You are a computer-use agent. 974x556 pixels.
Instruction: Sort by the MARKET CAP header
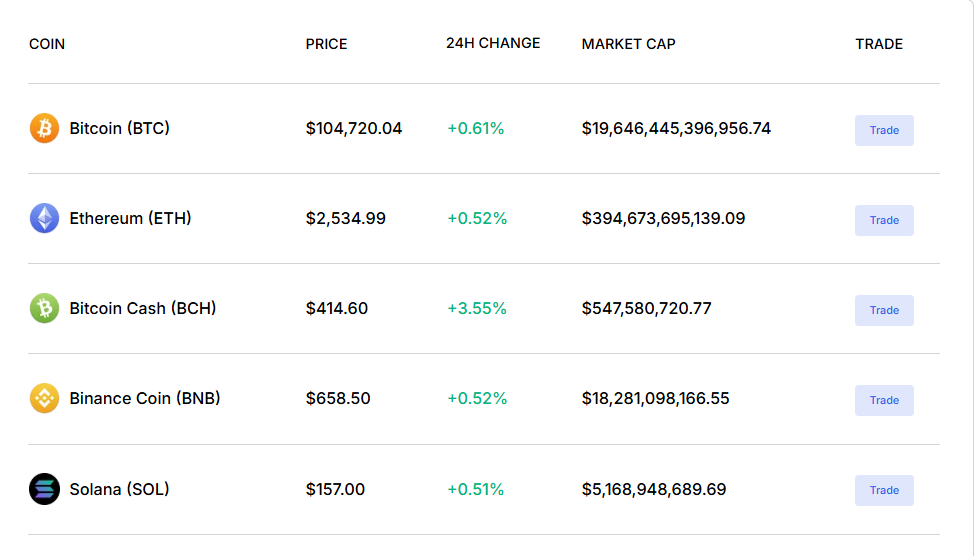[x=628, y=44]
